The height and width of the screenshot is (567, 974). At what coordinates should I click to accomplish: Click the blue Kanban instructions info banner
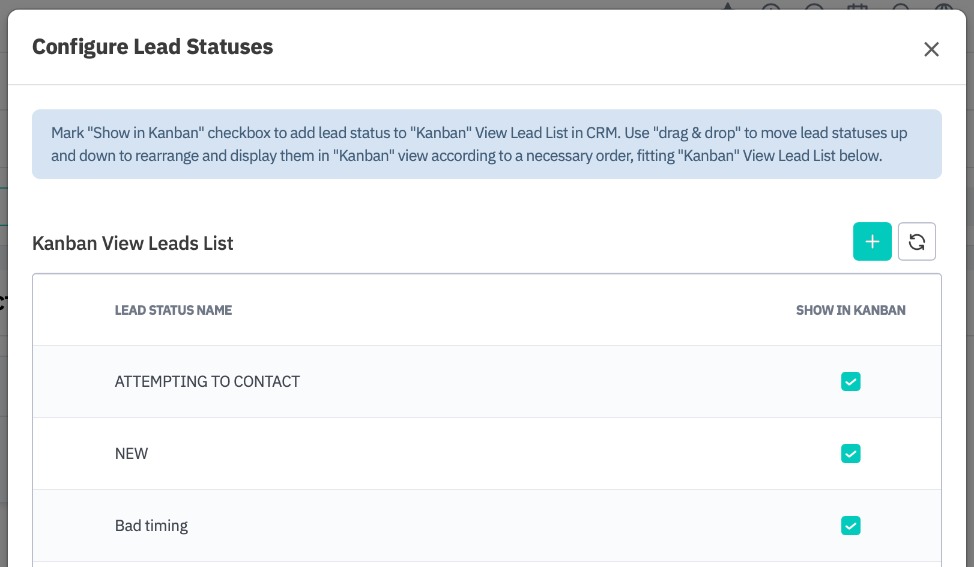(486, 144)
